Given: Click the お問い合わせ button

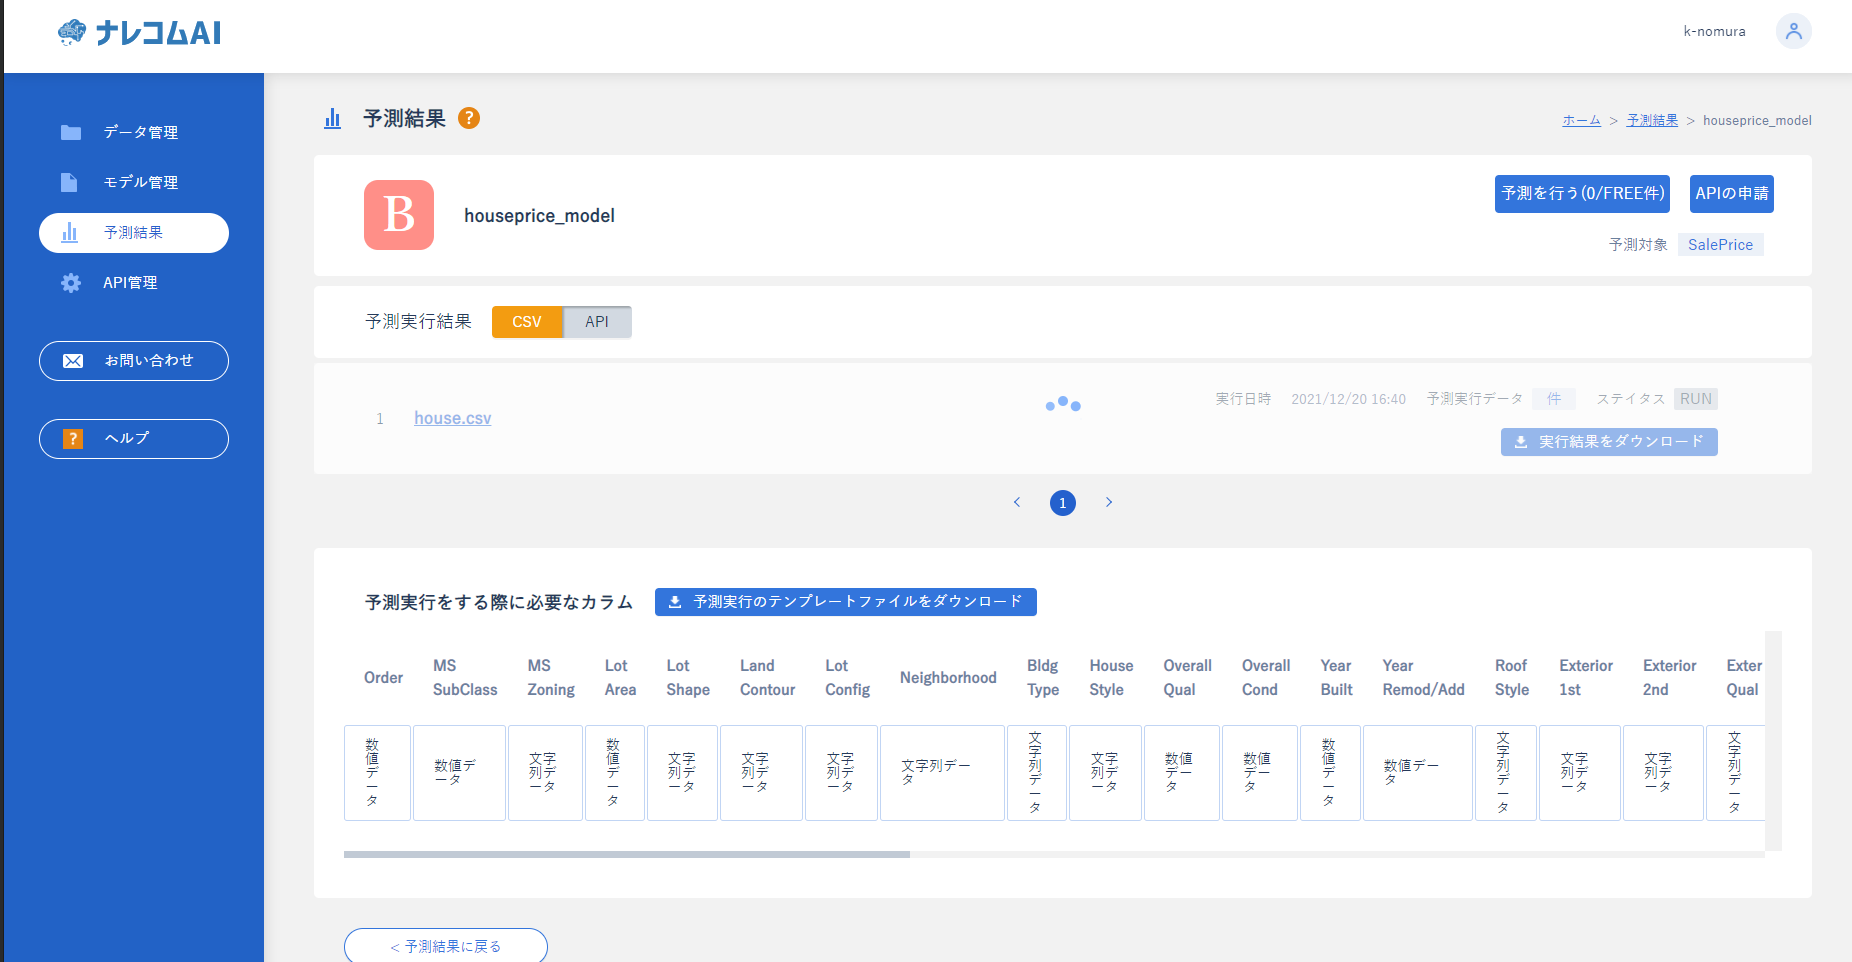Looking at the screenshot, I should point(134,361).
